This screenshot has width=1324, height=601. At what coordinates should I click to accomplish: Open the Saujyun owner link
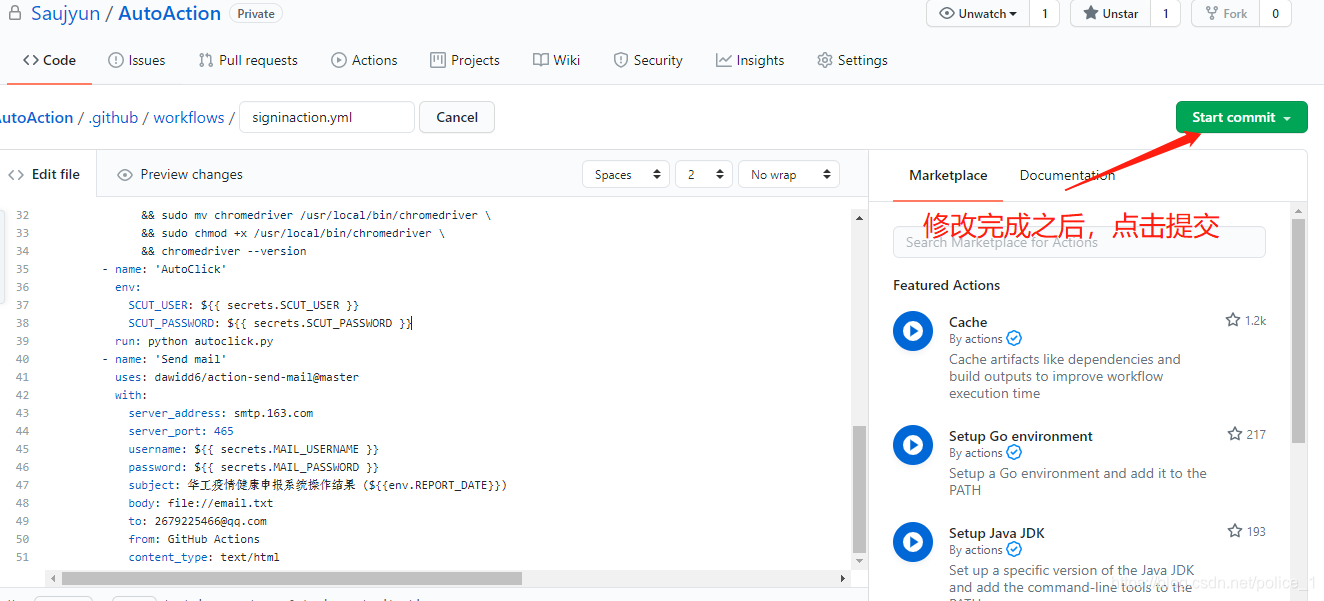pos(66,14)
